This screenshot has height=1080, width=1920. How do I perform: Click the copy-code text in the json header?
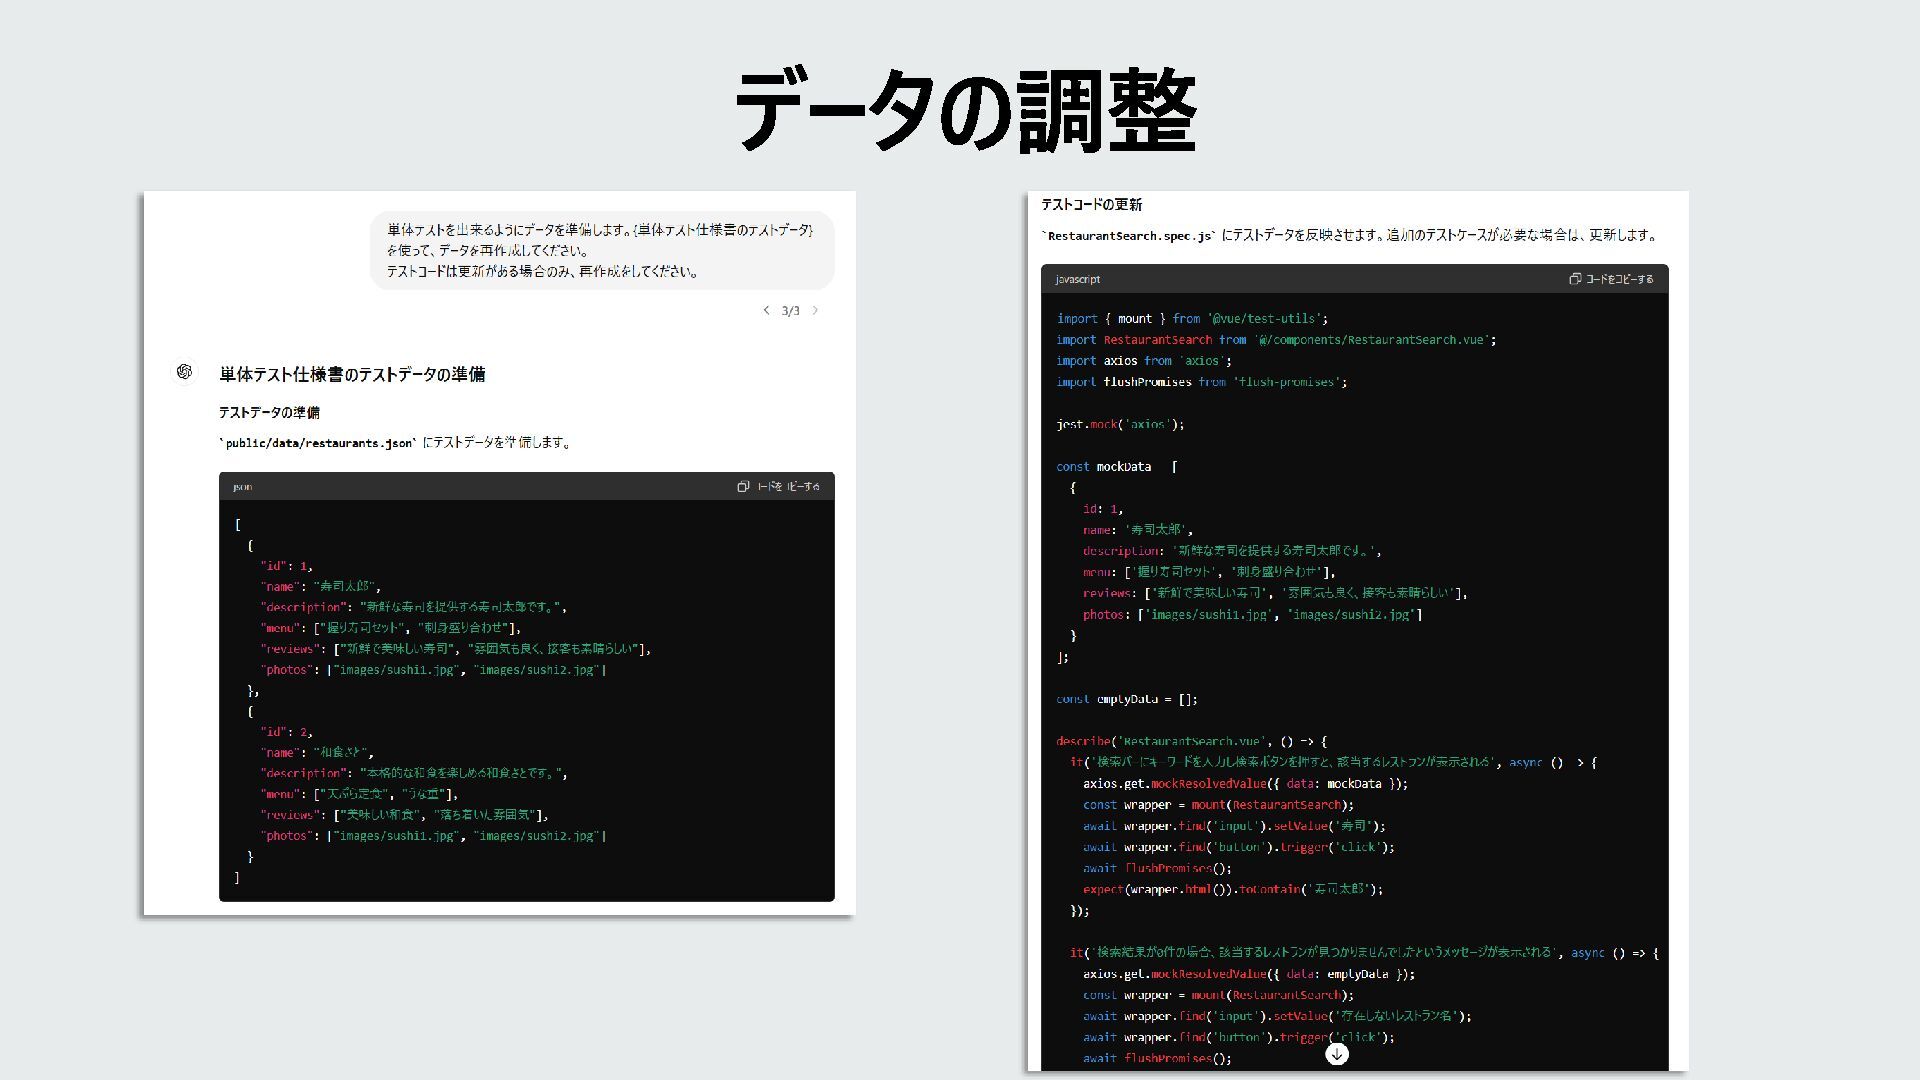[788, 487]
